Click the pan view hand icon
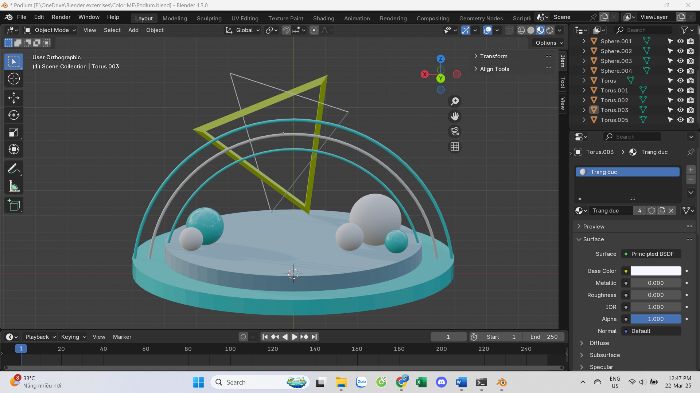Image resolution: width=700 pixels, height=393 pixels. pyautogui.click(x=454, y=116)
